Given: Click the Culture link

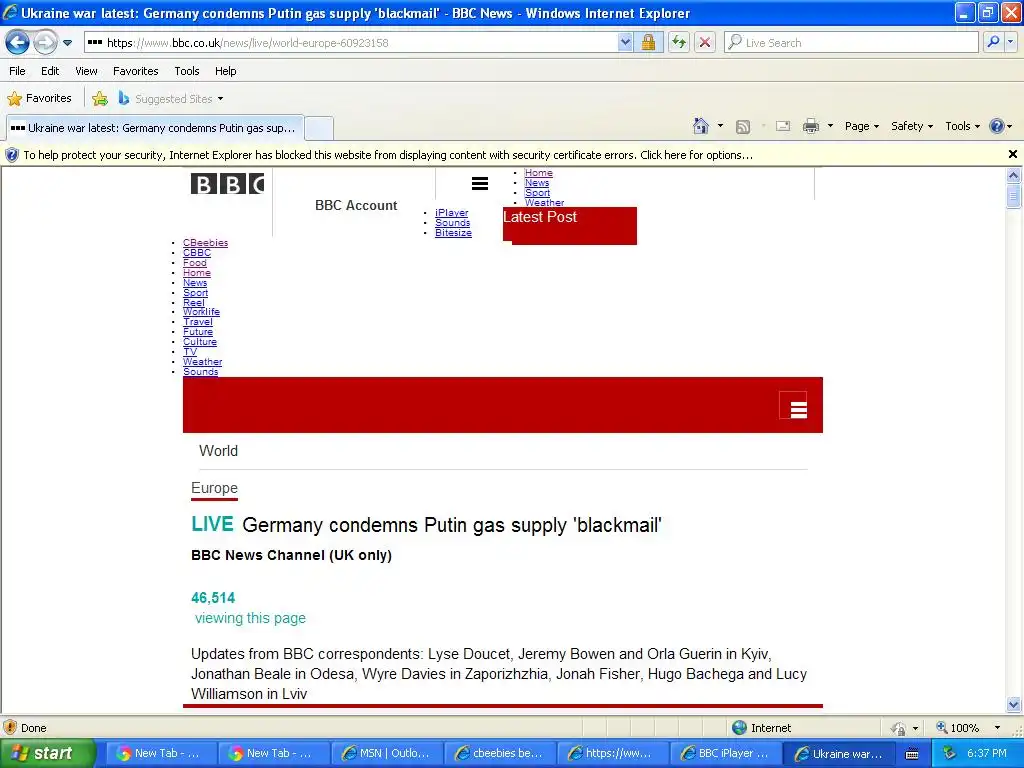Looking at the screenshot, I should click(200, 342).
